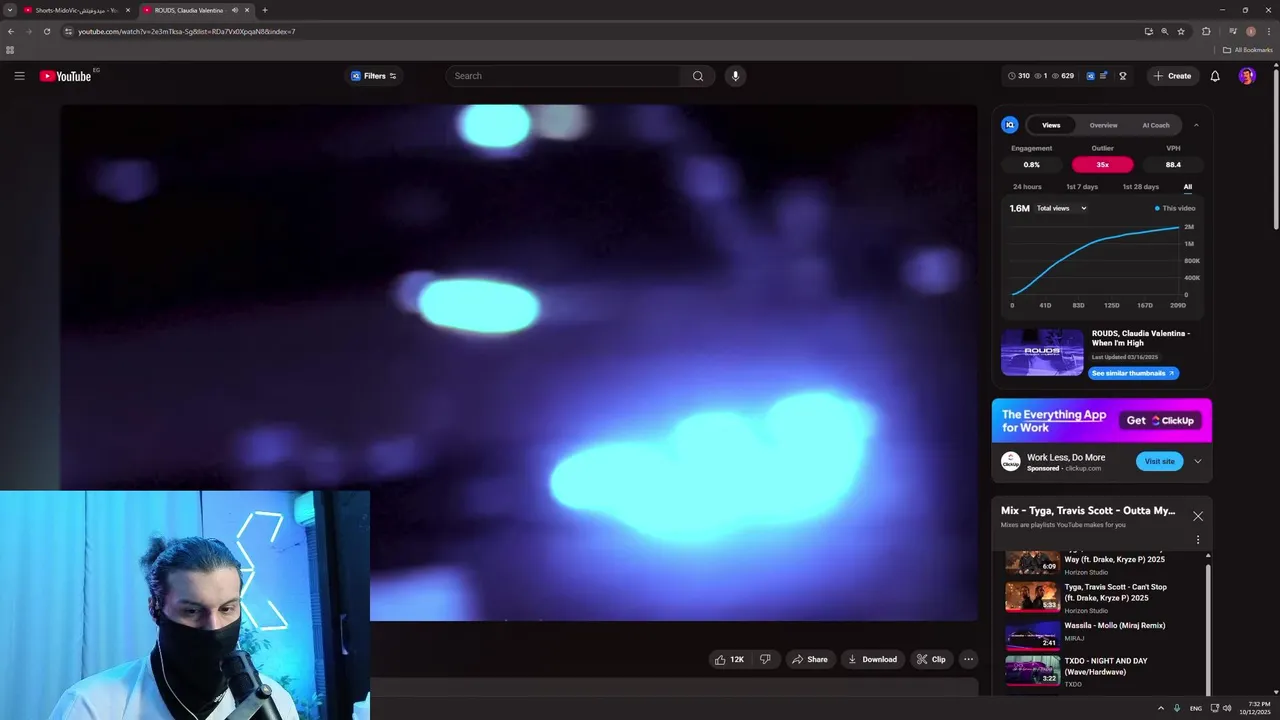This screenshot has height=720, width=1280.
Task: Go back in browser
Action: pyautogui.click(x=10, y=31)
